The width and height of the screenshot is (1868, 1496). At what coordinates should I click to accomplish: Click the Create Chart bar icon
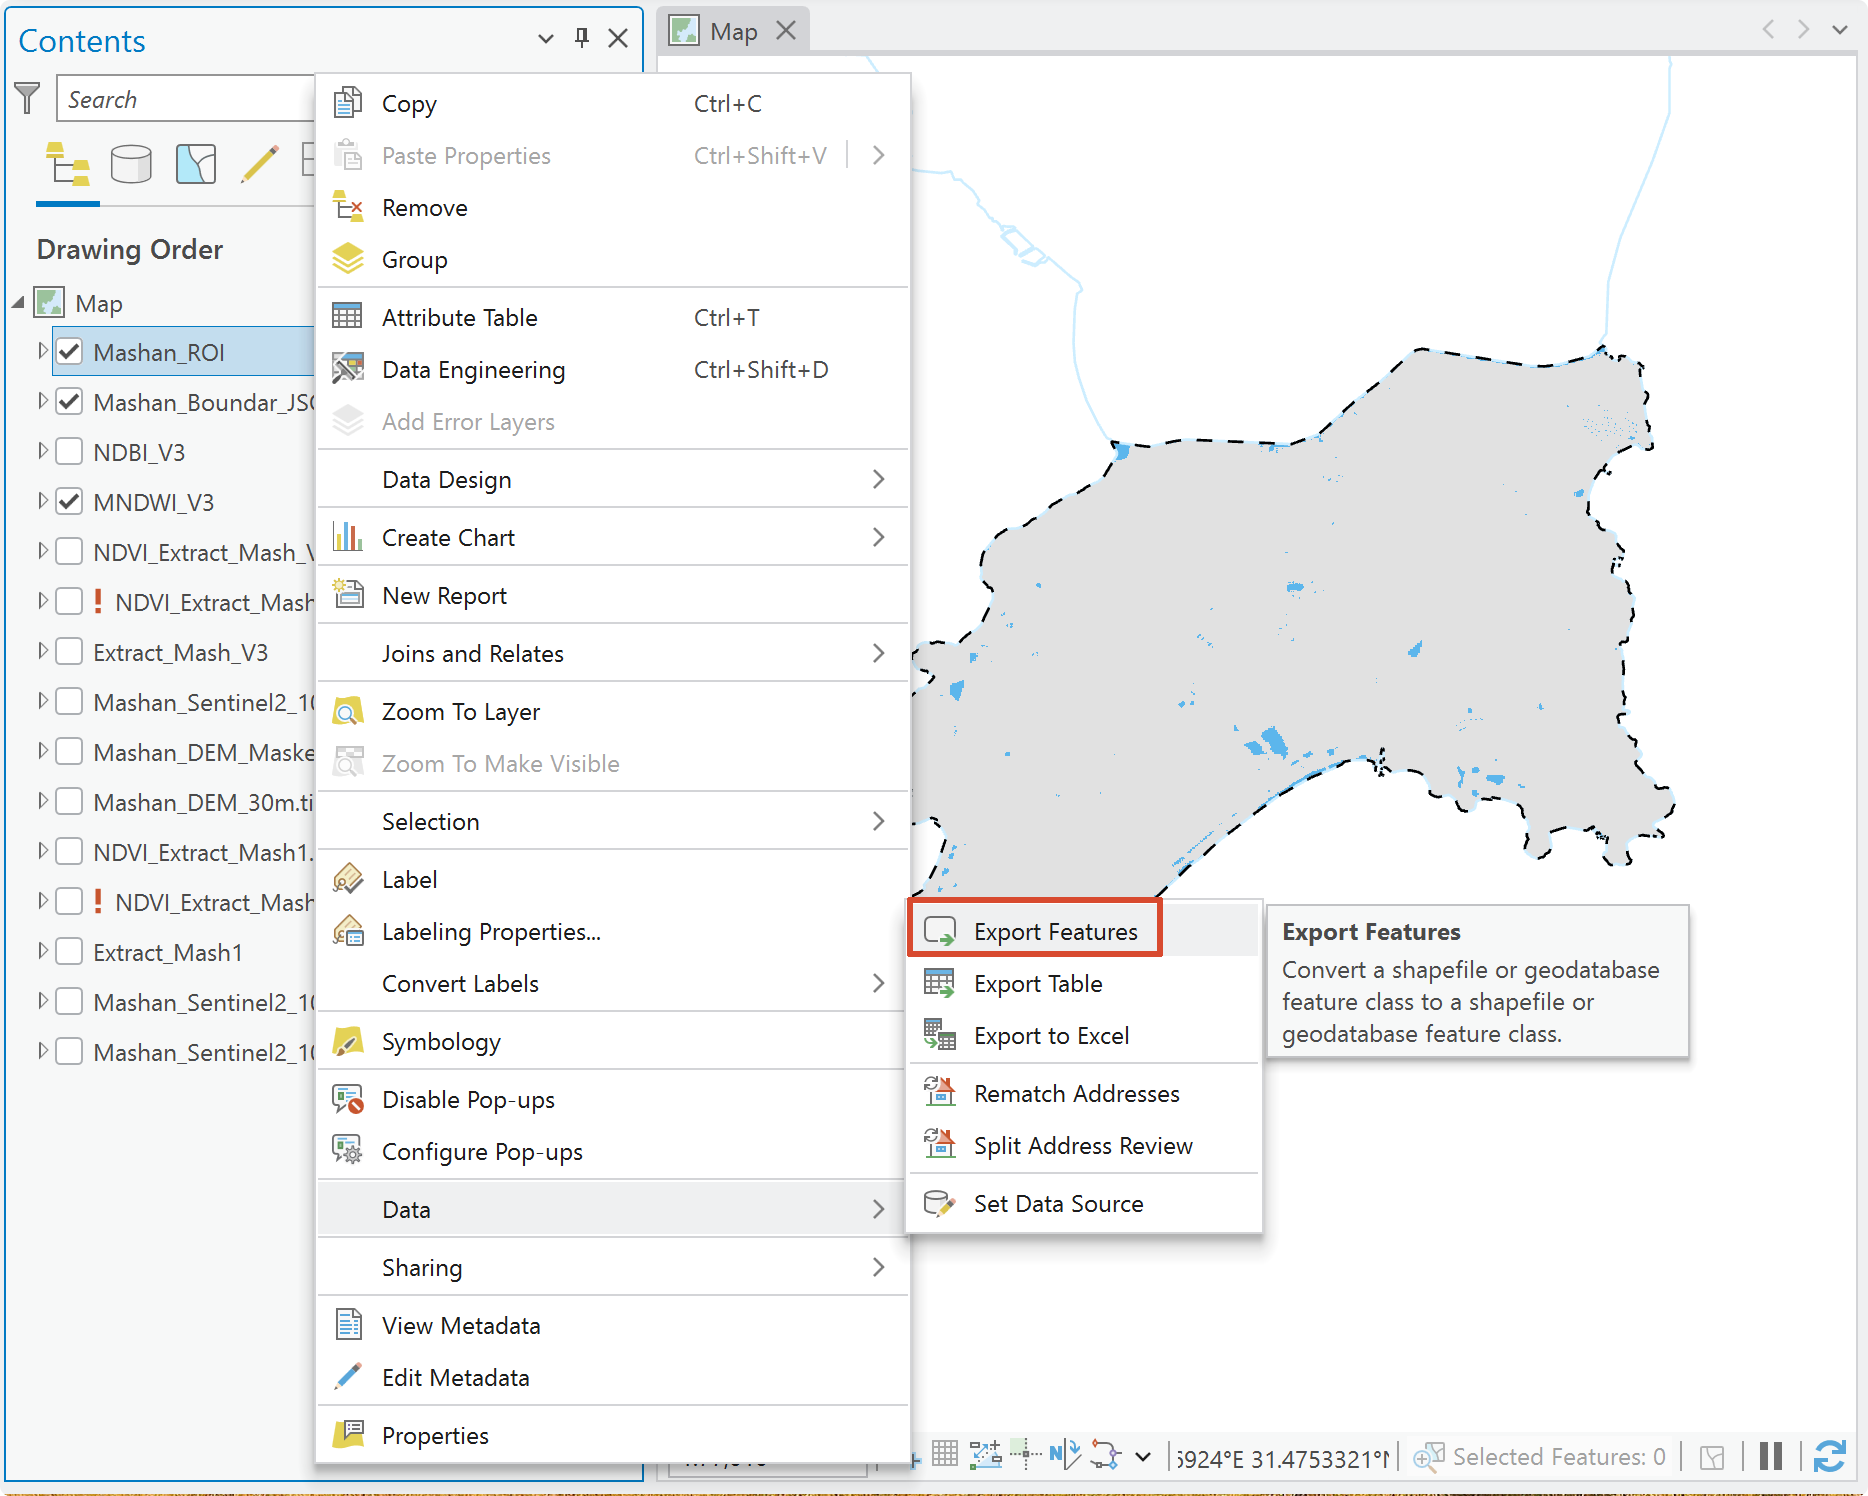pyautogui.click(x=347, y=537)
